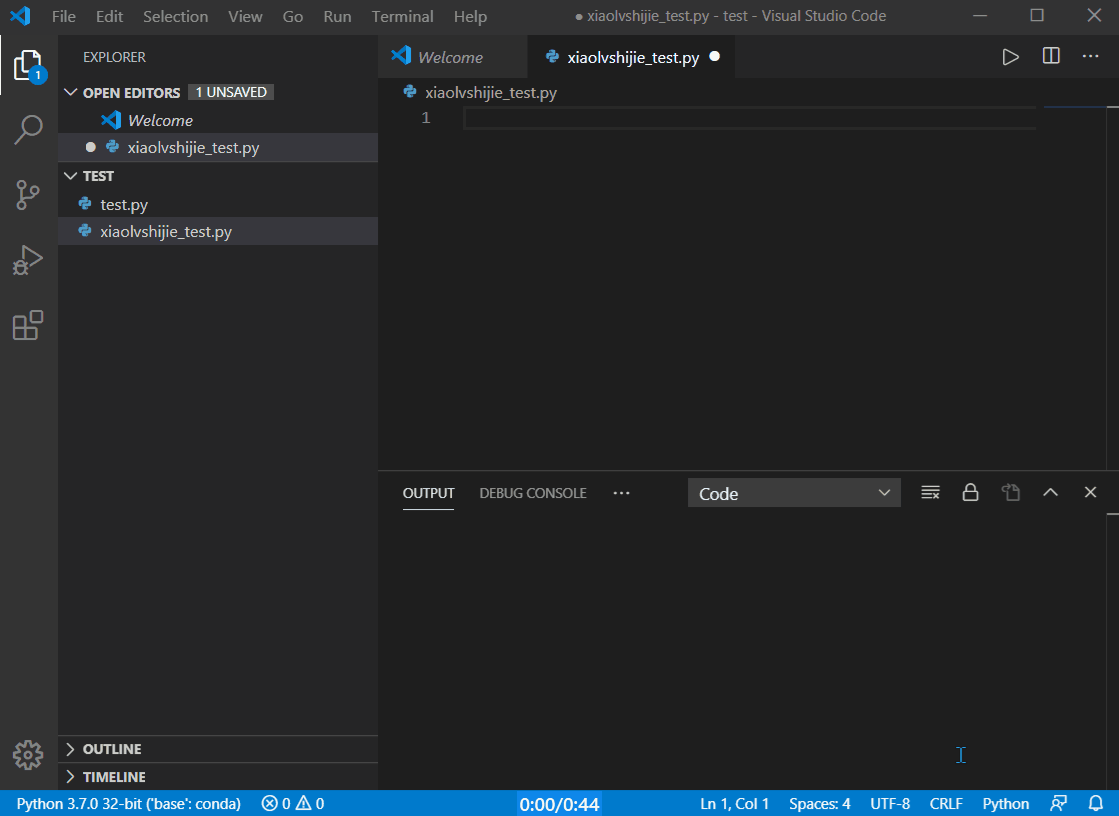Click into editor line 1
1119x816 pixels.
(x=749, y=118)
